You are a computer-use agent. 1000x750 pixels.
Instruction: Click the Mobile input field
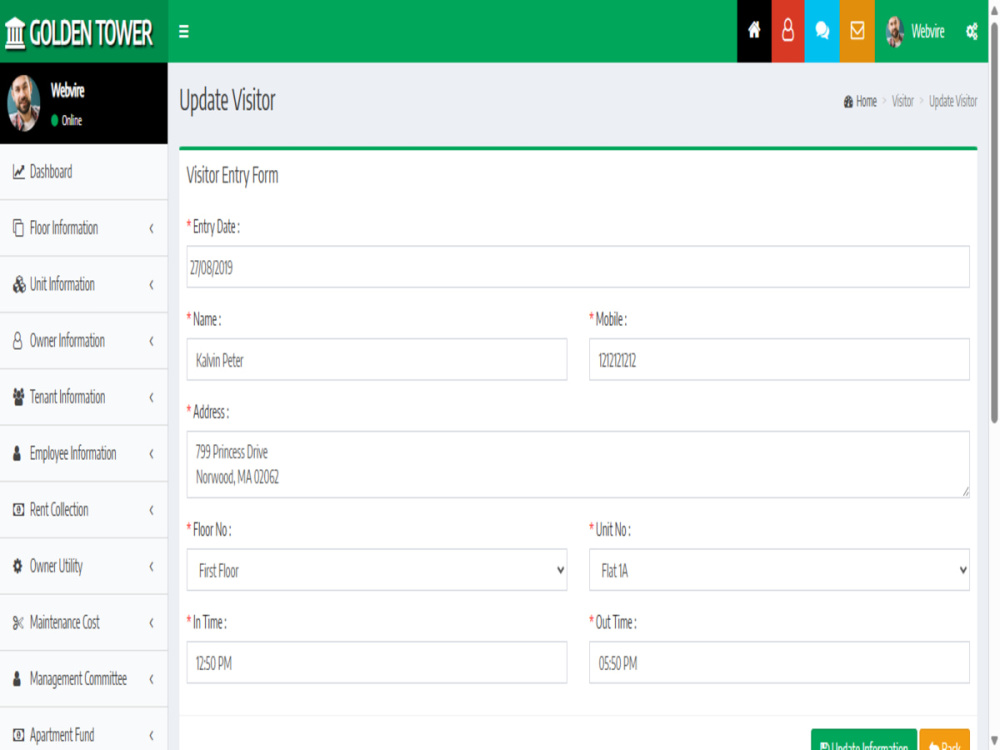pyautogui.click(x=779, y=360)
